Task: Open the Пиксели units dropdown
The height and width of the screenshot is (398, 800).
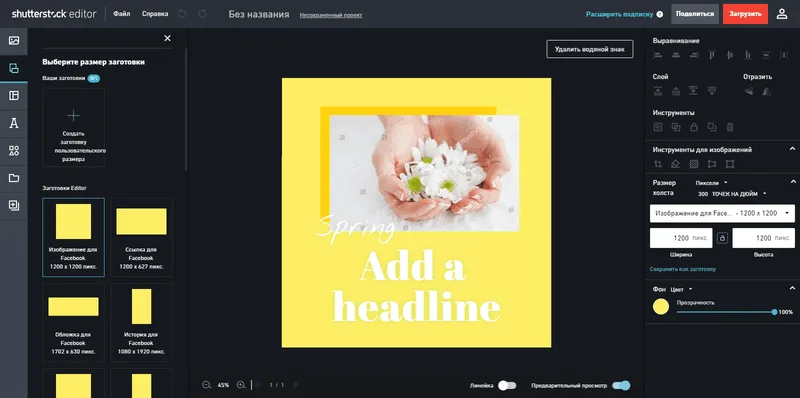Action: click(x=711, y=183)
